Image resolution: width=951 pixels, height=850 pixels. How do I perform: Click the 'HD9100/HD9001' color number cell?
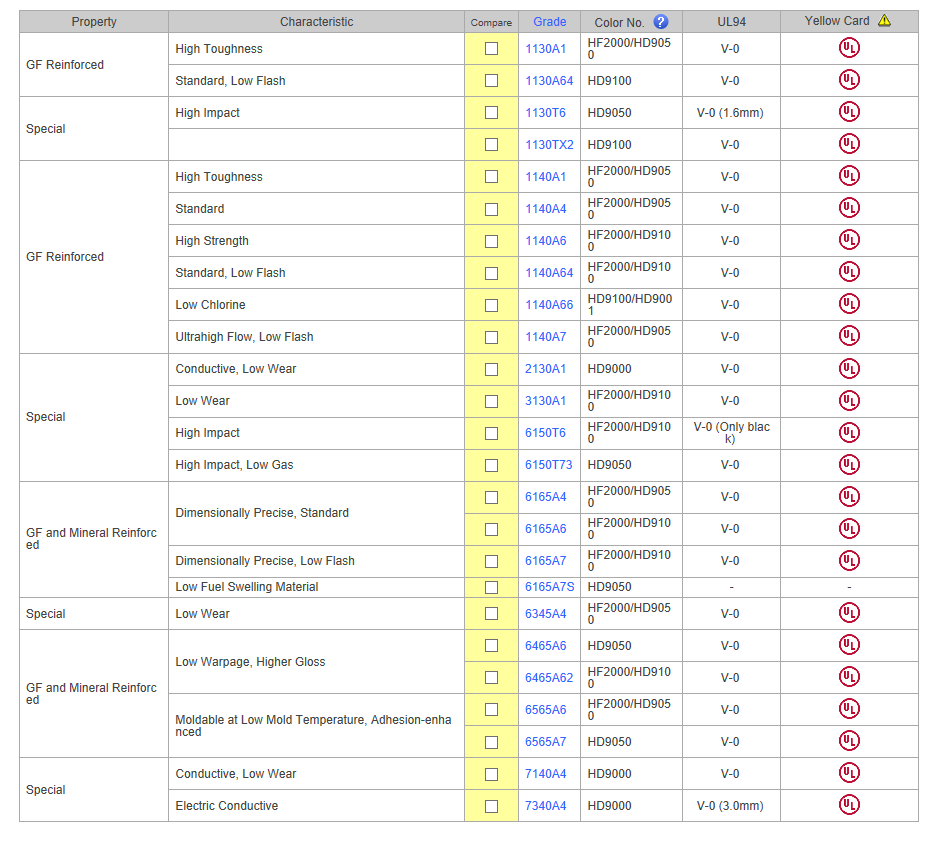(x=631, y=305)
